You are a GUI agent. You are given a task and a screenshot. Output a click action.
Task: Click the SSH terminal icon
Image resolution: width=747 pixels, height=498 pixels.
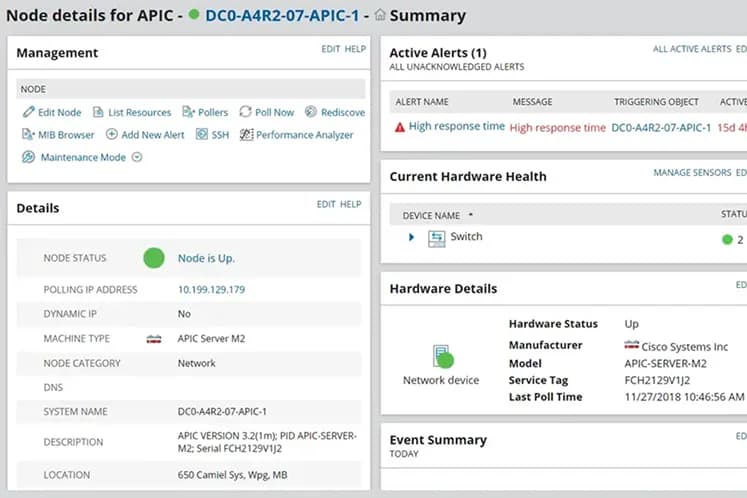tap(202, 134)
